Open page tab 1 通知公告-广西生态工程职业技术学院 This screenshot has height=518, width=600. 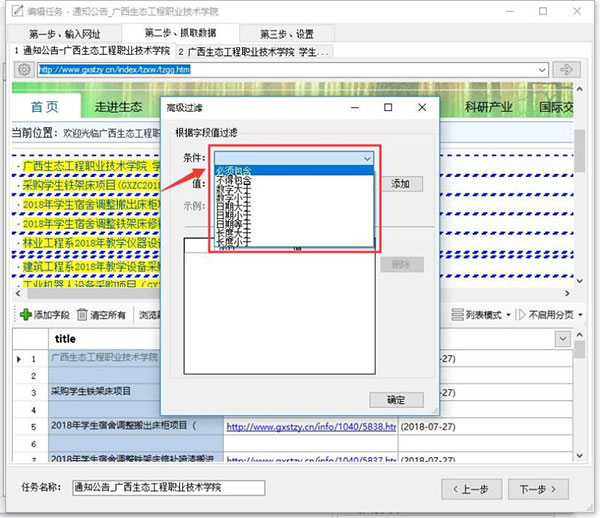[92, 50]
